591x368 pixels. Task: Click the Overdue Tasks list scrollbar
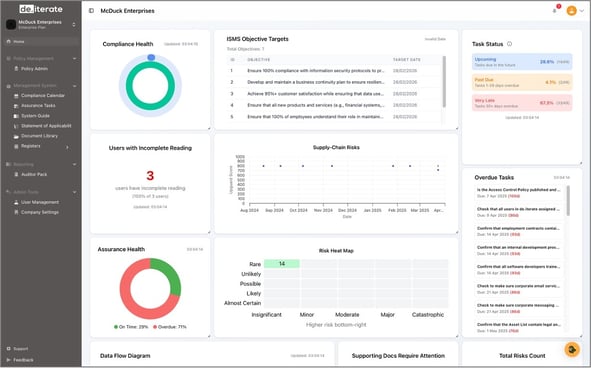[568, 201]
